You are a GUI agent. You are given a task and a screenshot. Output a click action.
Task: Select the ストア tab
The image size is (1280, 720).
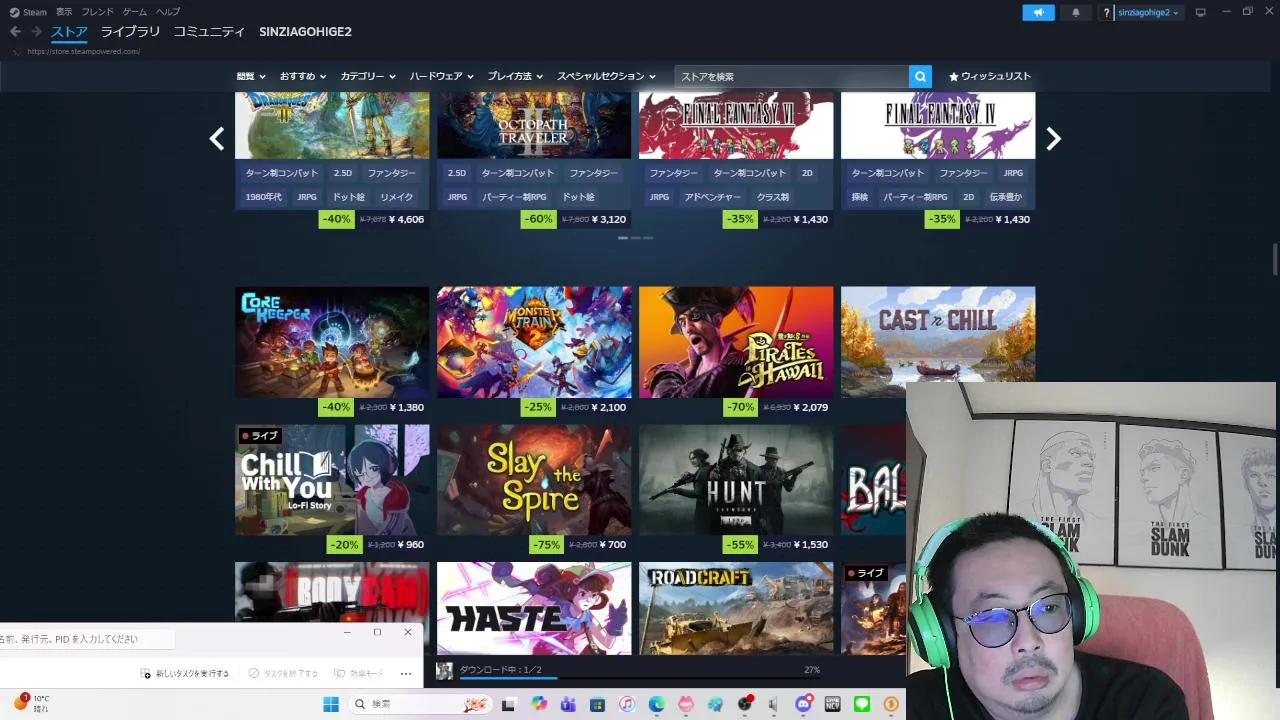point(69,32)
